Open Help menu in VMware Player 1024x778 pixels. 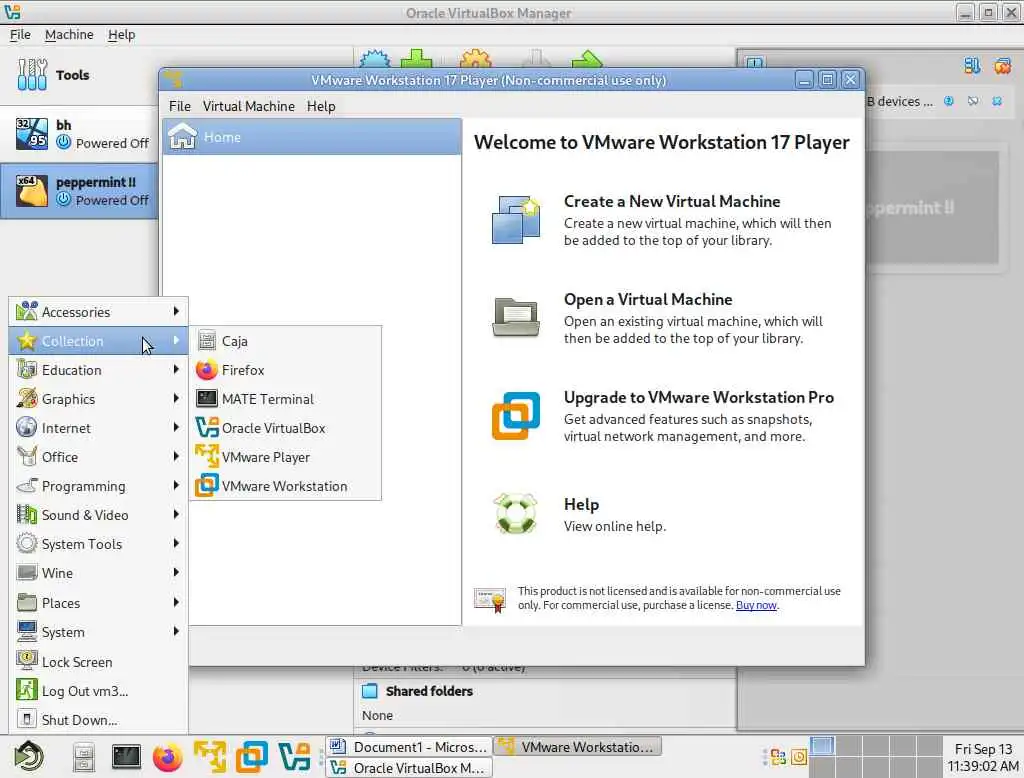pos(321,106)
